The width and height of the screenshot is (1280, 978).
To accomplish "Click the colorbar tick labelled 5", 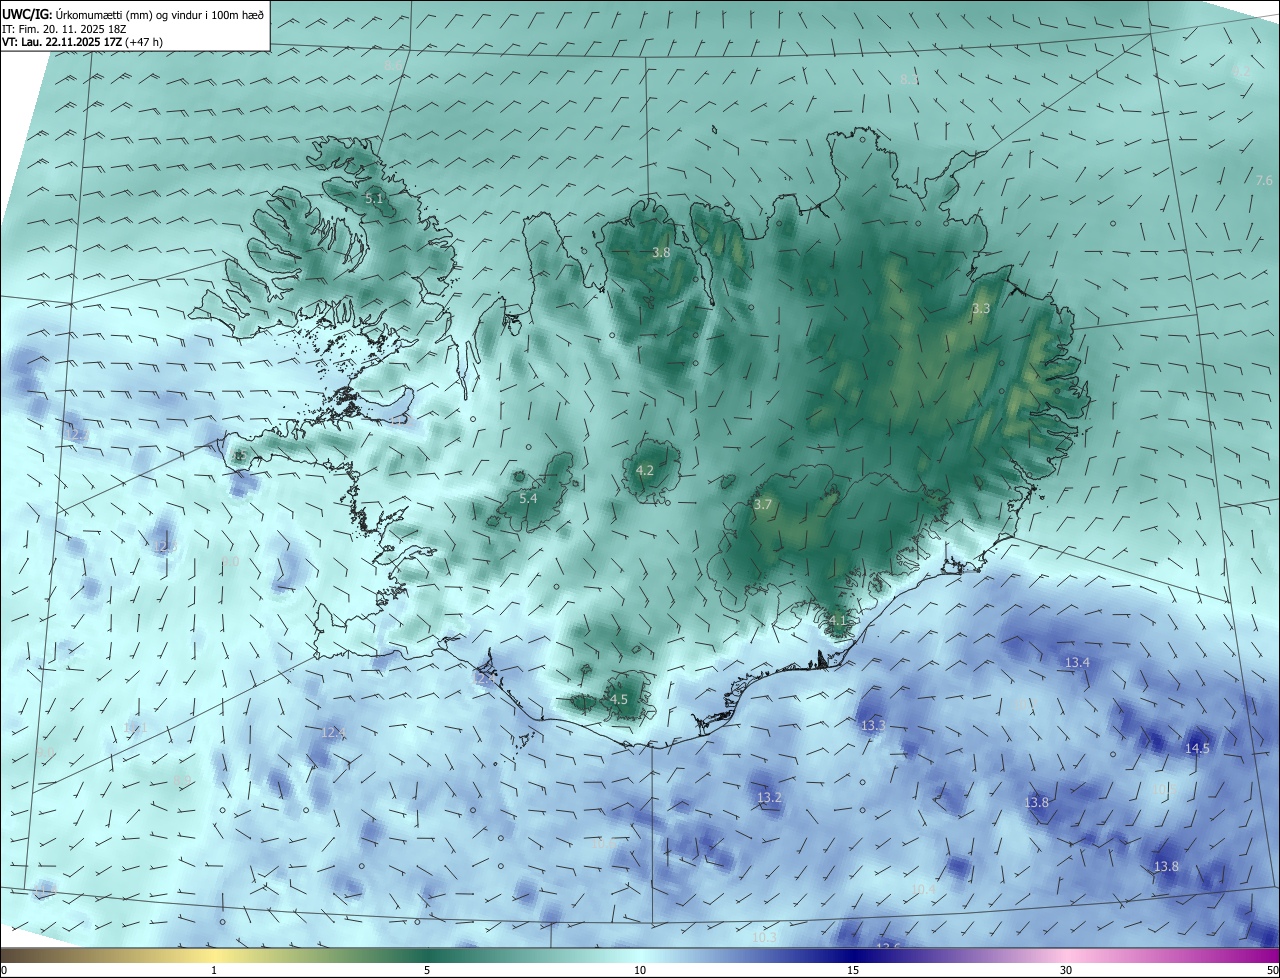I will [427, 970].
